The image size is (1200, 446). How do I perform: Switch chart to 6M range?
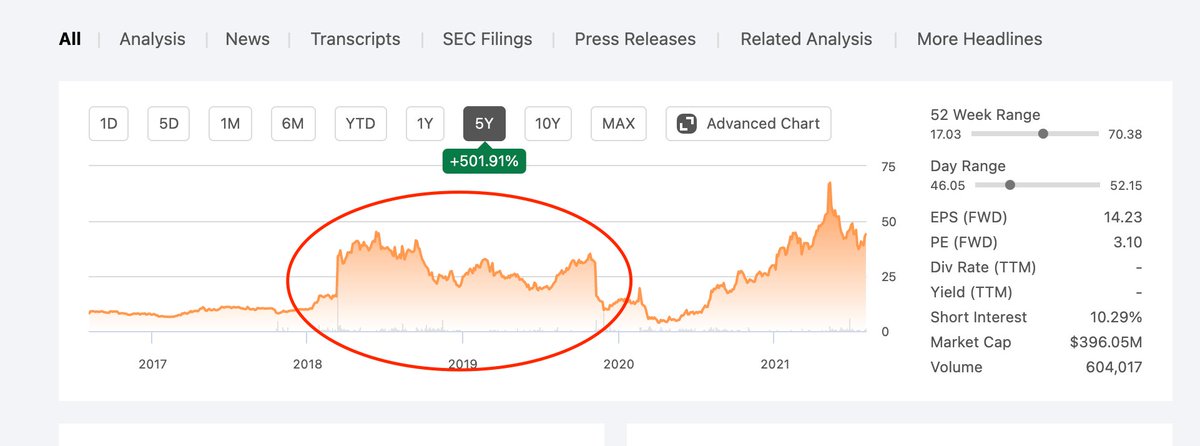(x=292, y=124)
